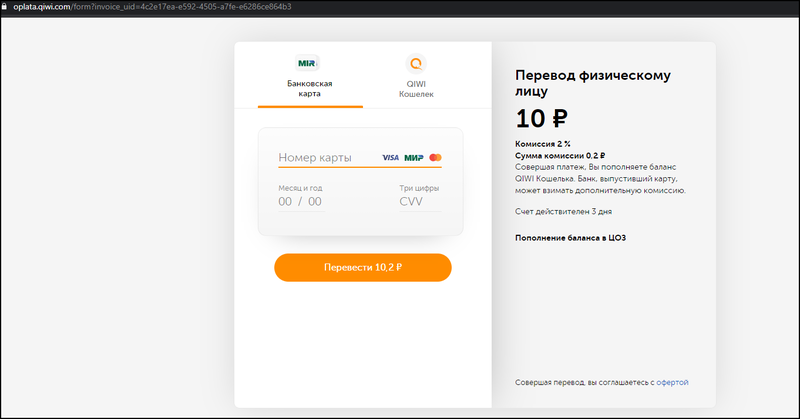The image size is (800, 419).
Task: Open the оферта link
Action: coord(672,382)
